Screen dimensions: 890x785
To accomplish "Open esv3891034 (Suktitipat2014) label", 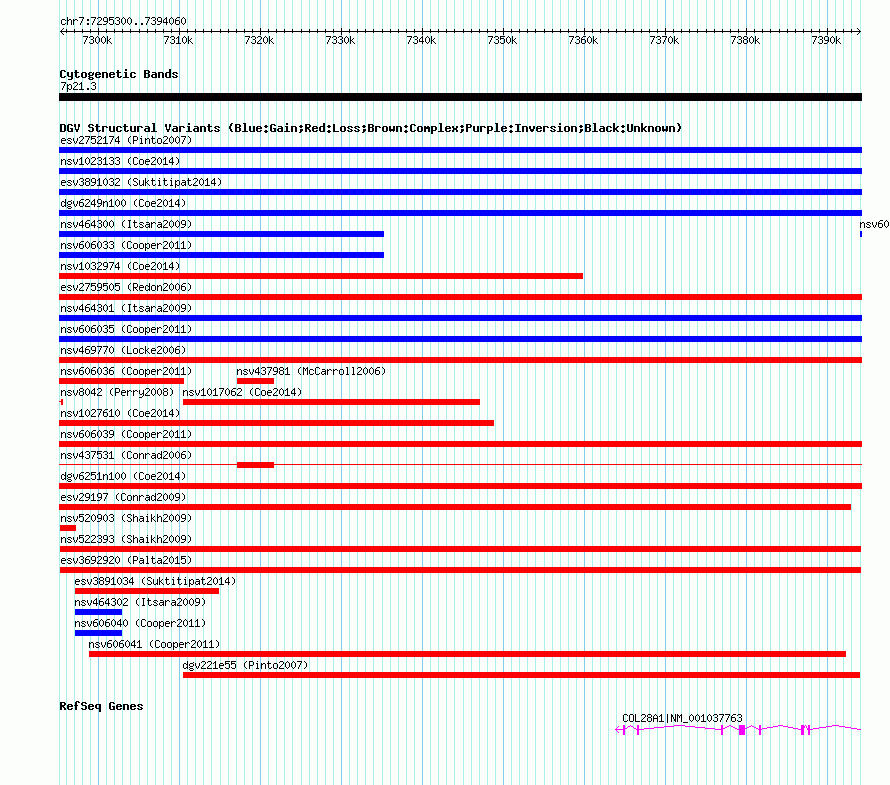I will point(155,581).
